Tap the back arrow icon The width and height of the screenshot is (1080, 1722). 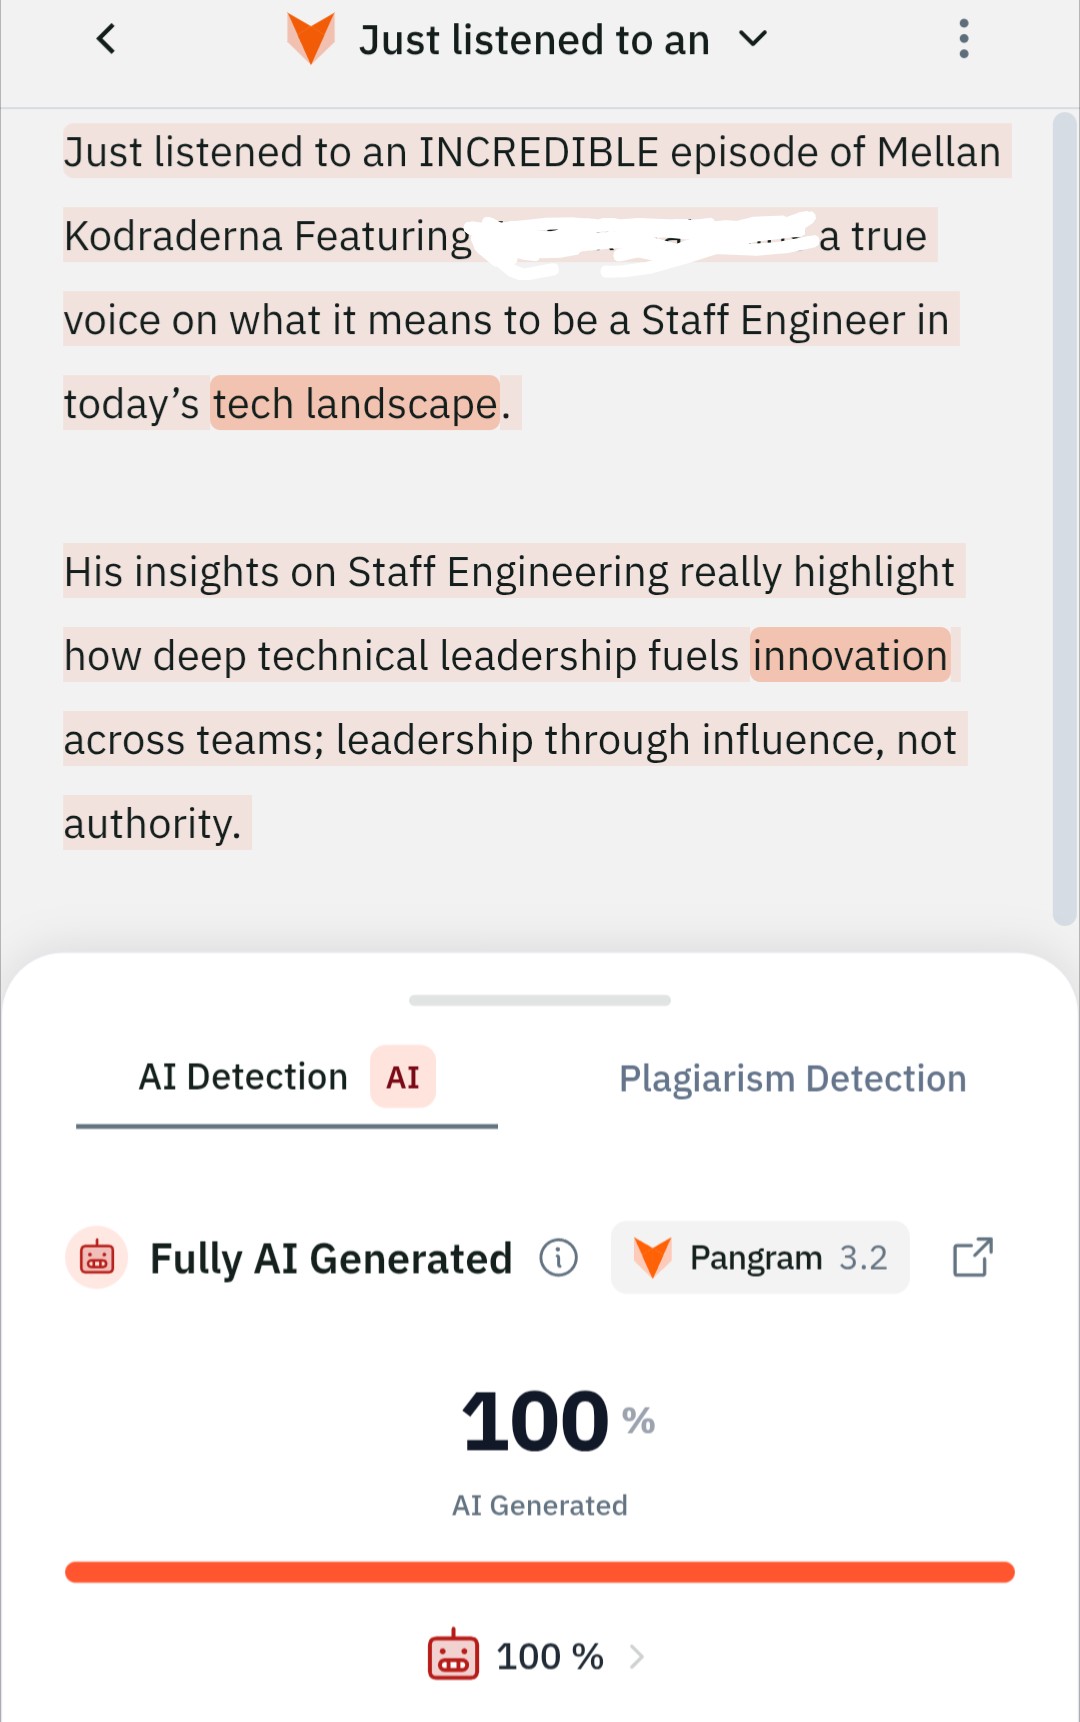click(106, 40)
